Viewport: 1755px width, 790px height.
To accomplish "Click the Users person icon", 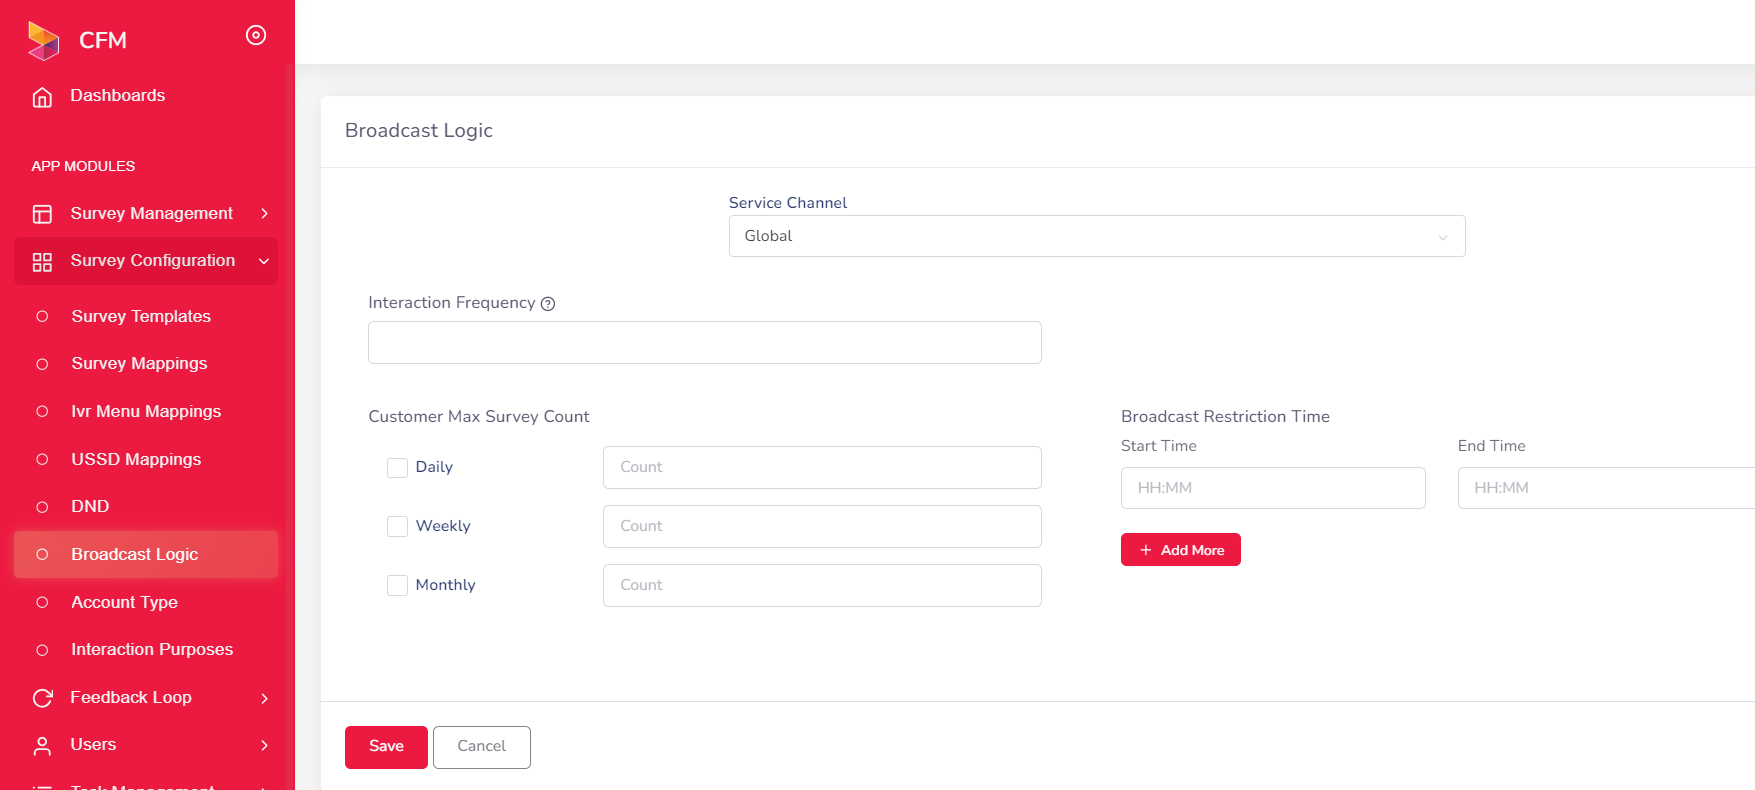I will 42,746.
